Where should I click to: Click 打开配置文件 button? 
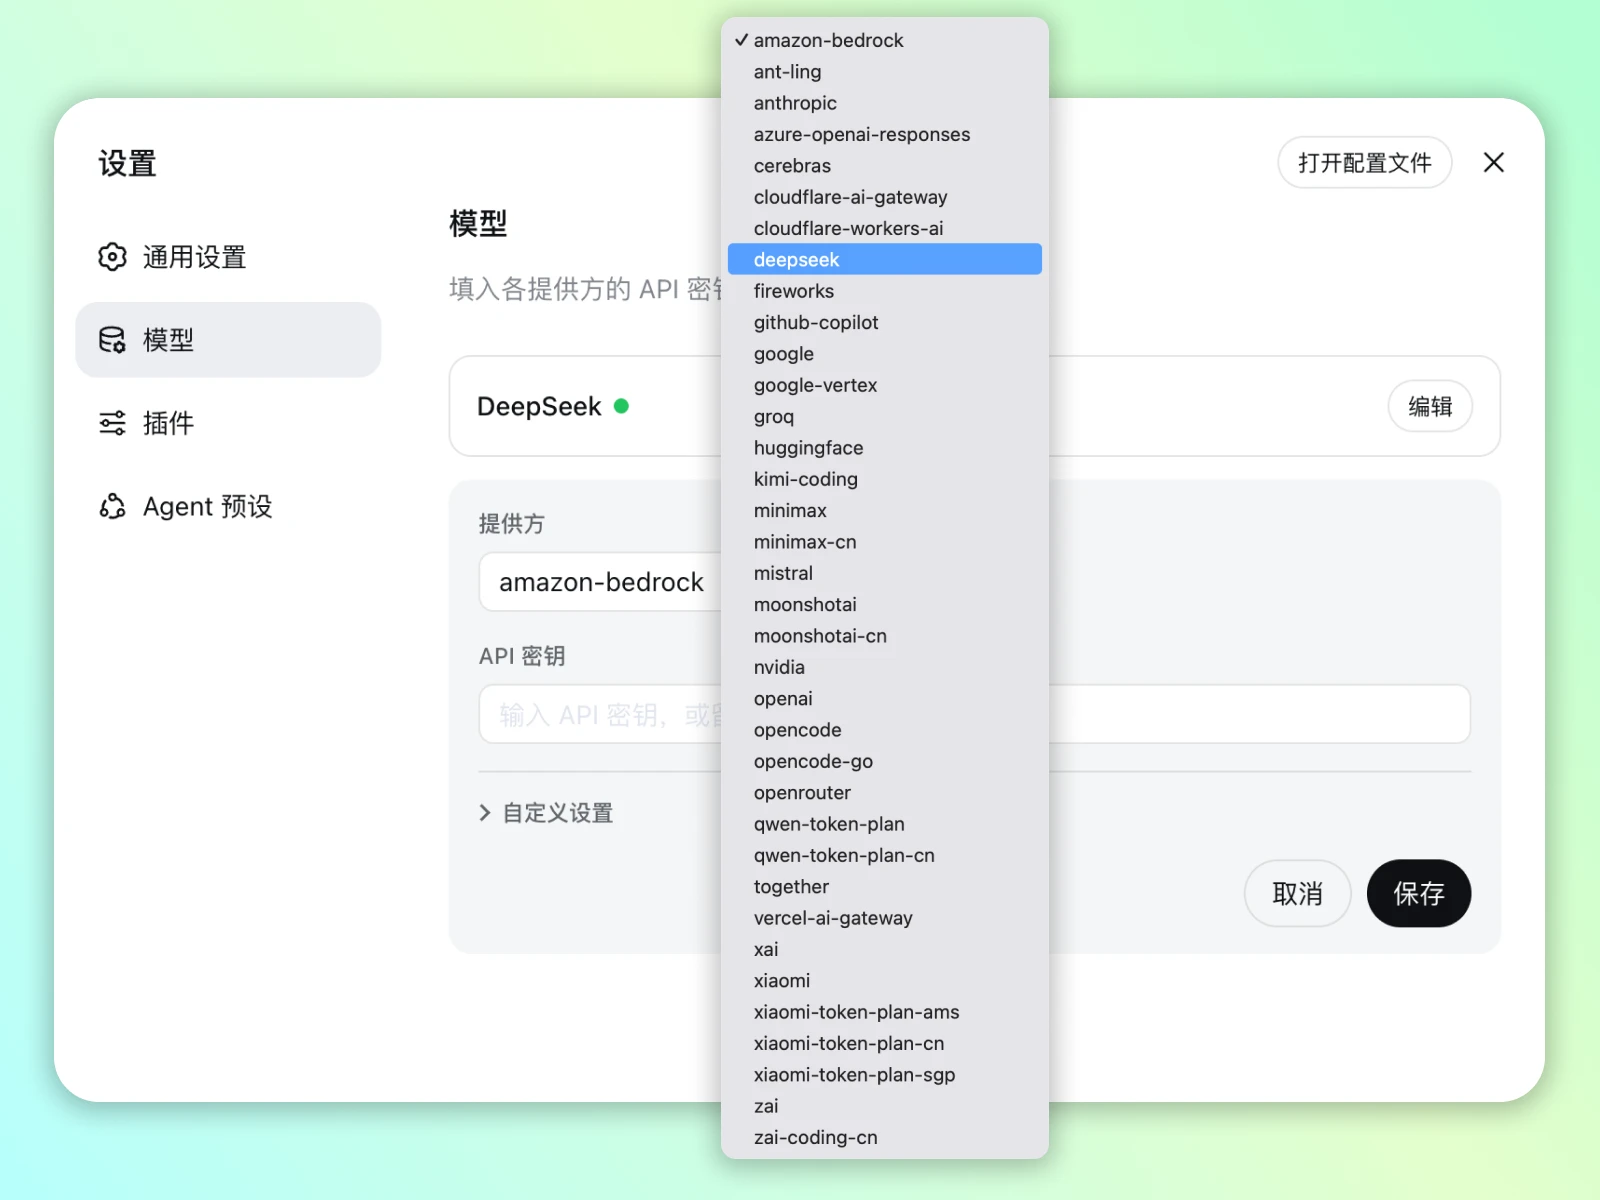(1364, 162)
